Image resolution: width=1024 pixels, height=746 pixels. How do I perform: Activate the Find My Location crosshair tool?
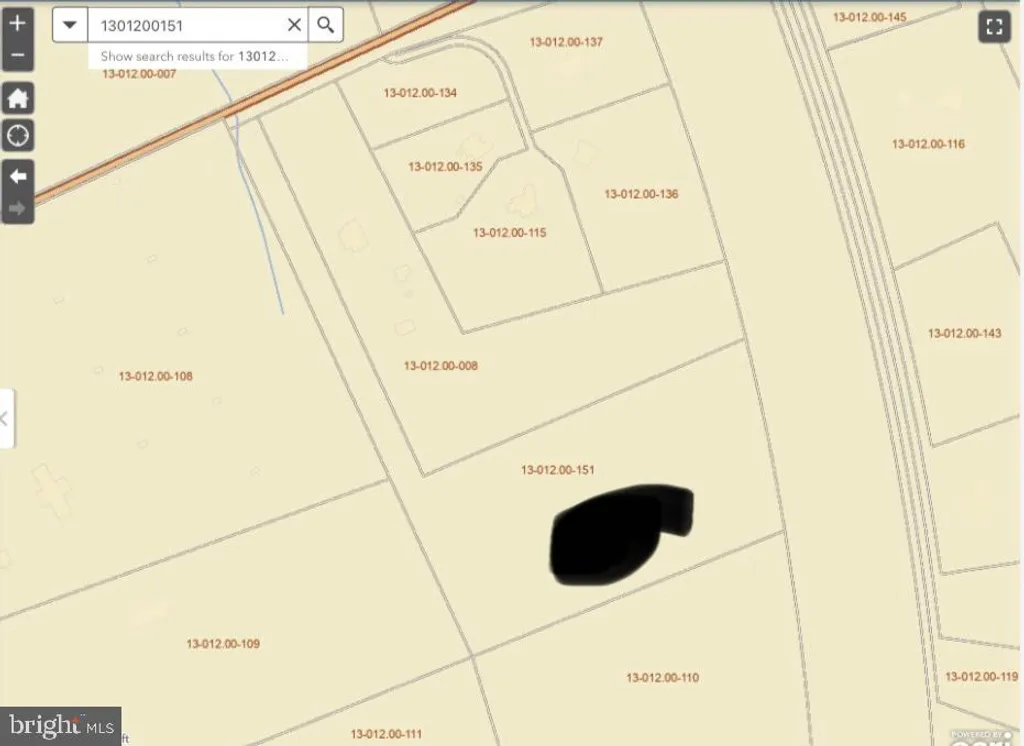tap(18, 135)
